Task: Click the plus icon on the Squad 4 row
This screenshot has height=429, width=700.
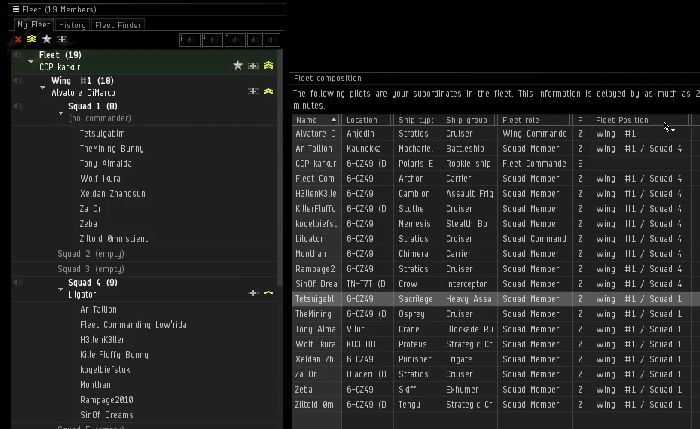Action: click(253, 293)
